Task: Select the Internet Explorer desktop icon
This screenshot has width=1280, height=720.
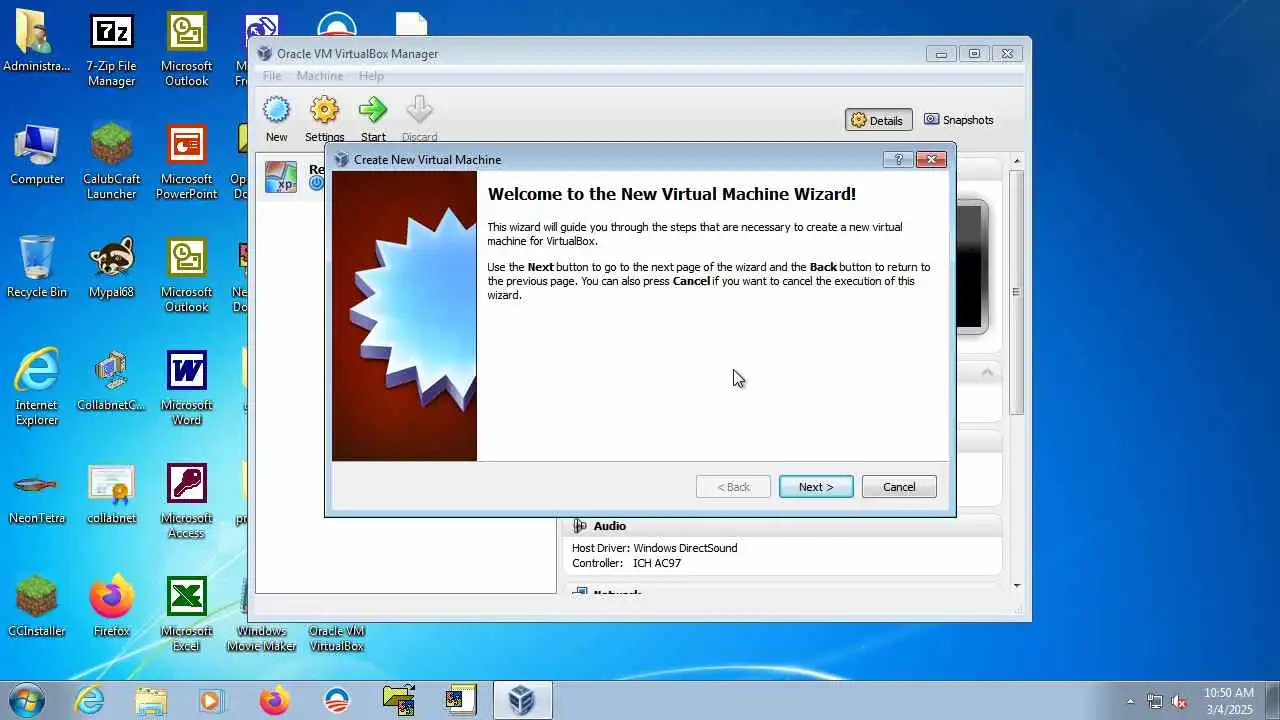Action: pos(37,388)
